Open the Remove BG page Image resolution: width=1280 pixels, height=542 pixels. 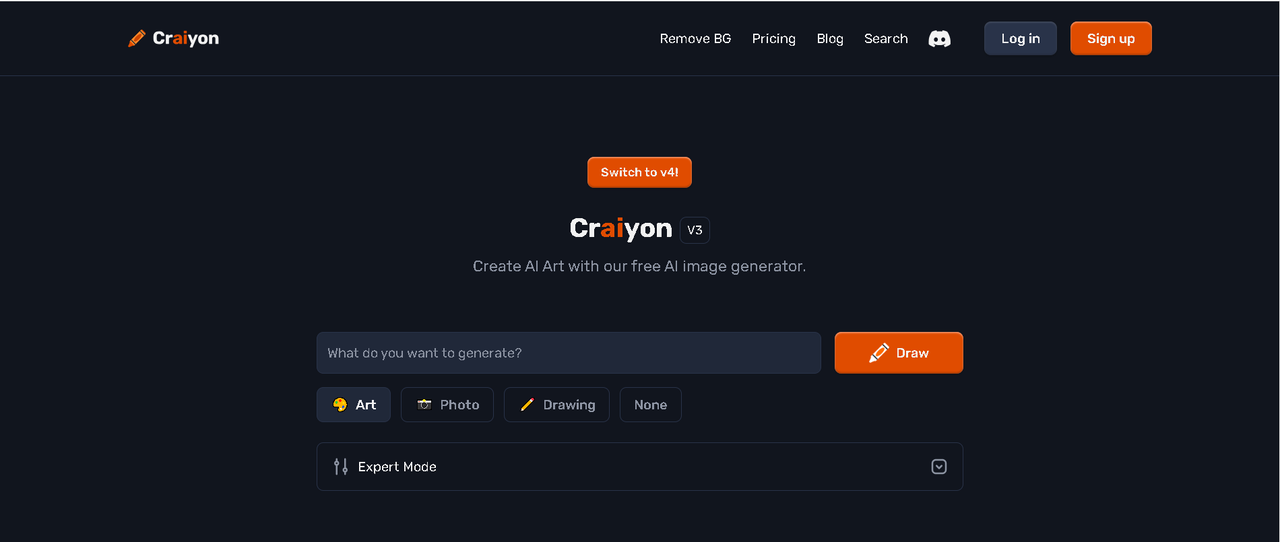pos(695,39)
